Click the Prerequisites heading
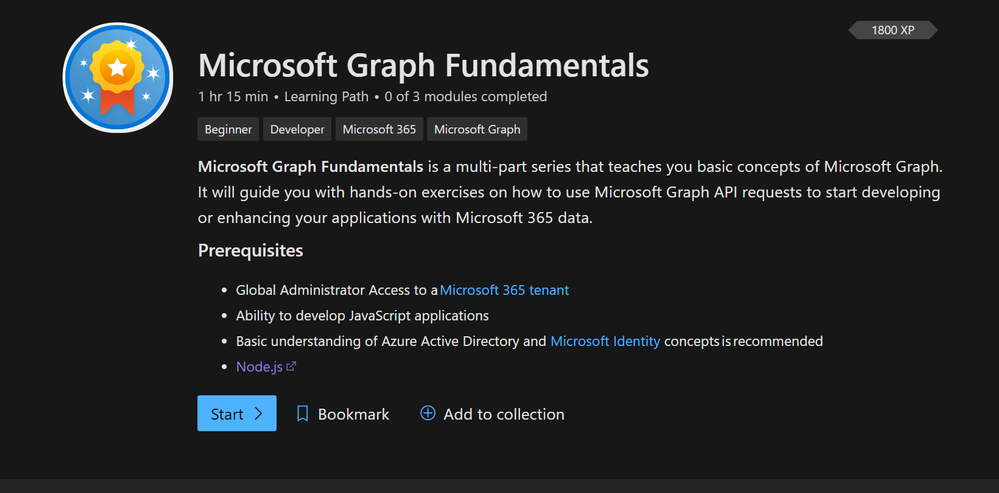The height and width of the screenshot is (493, 999). [250, 251]
